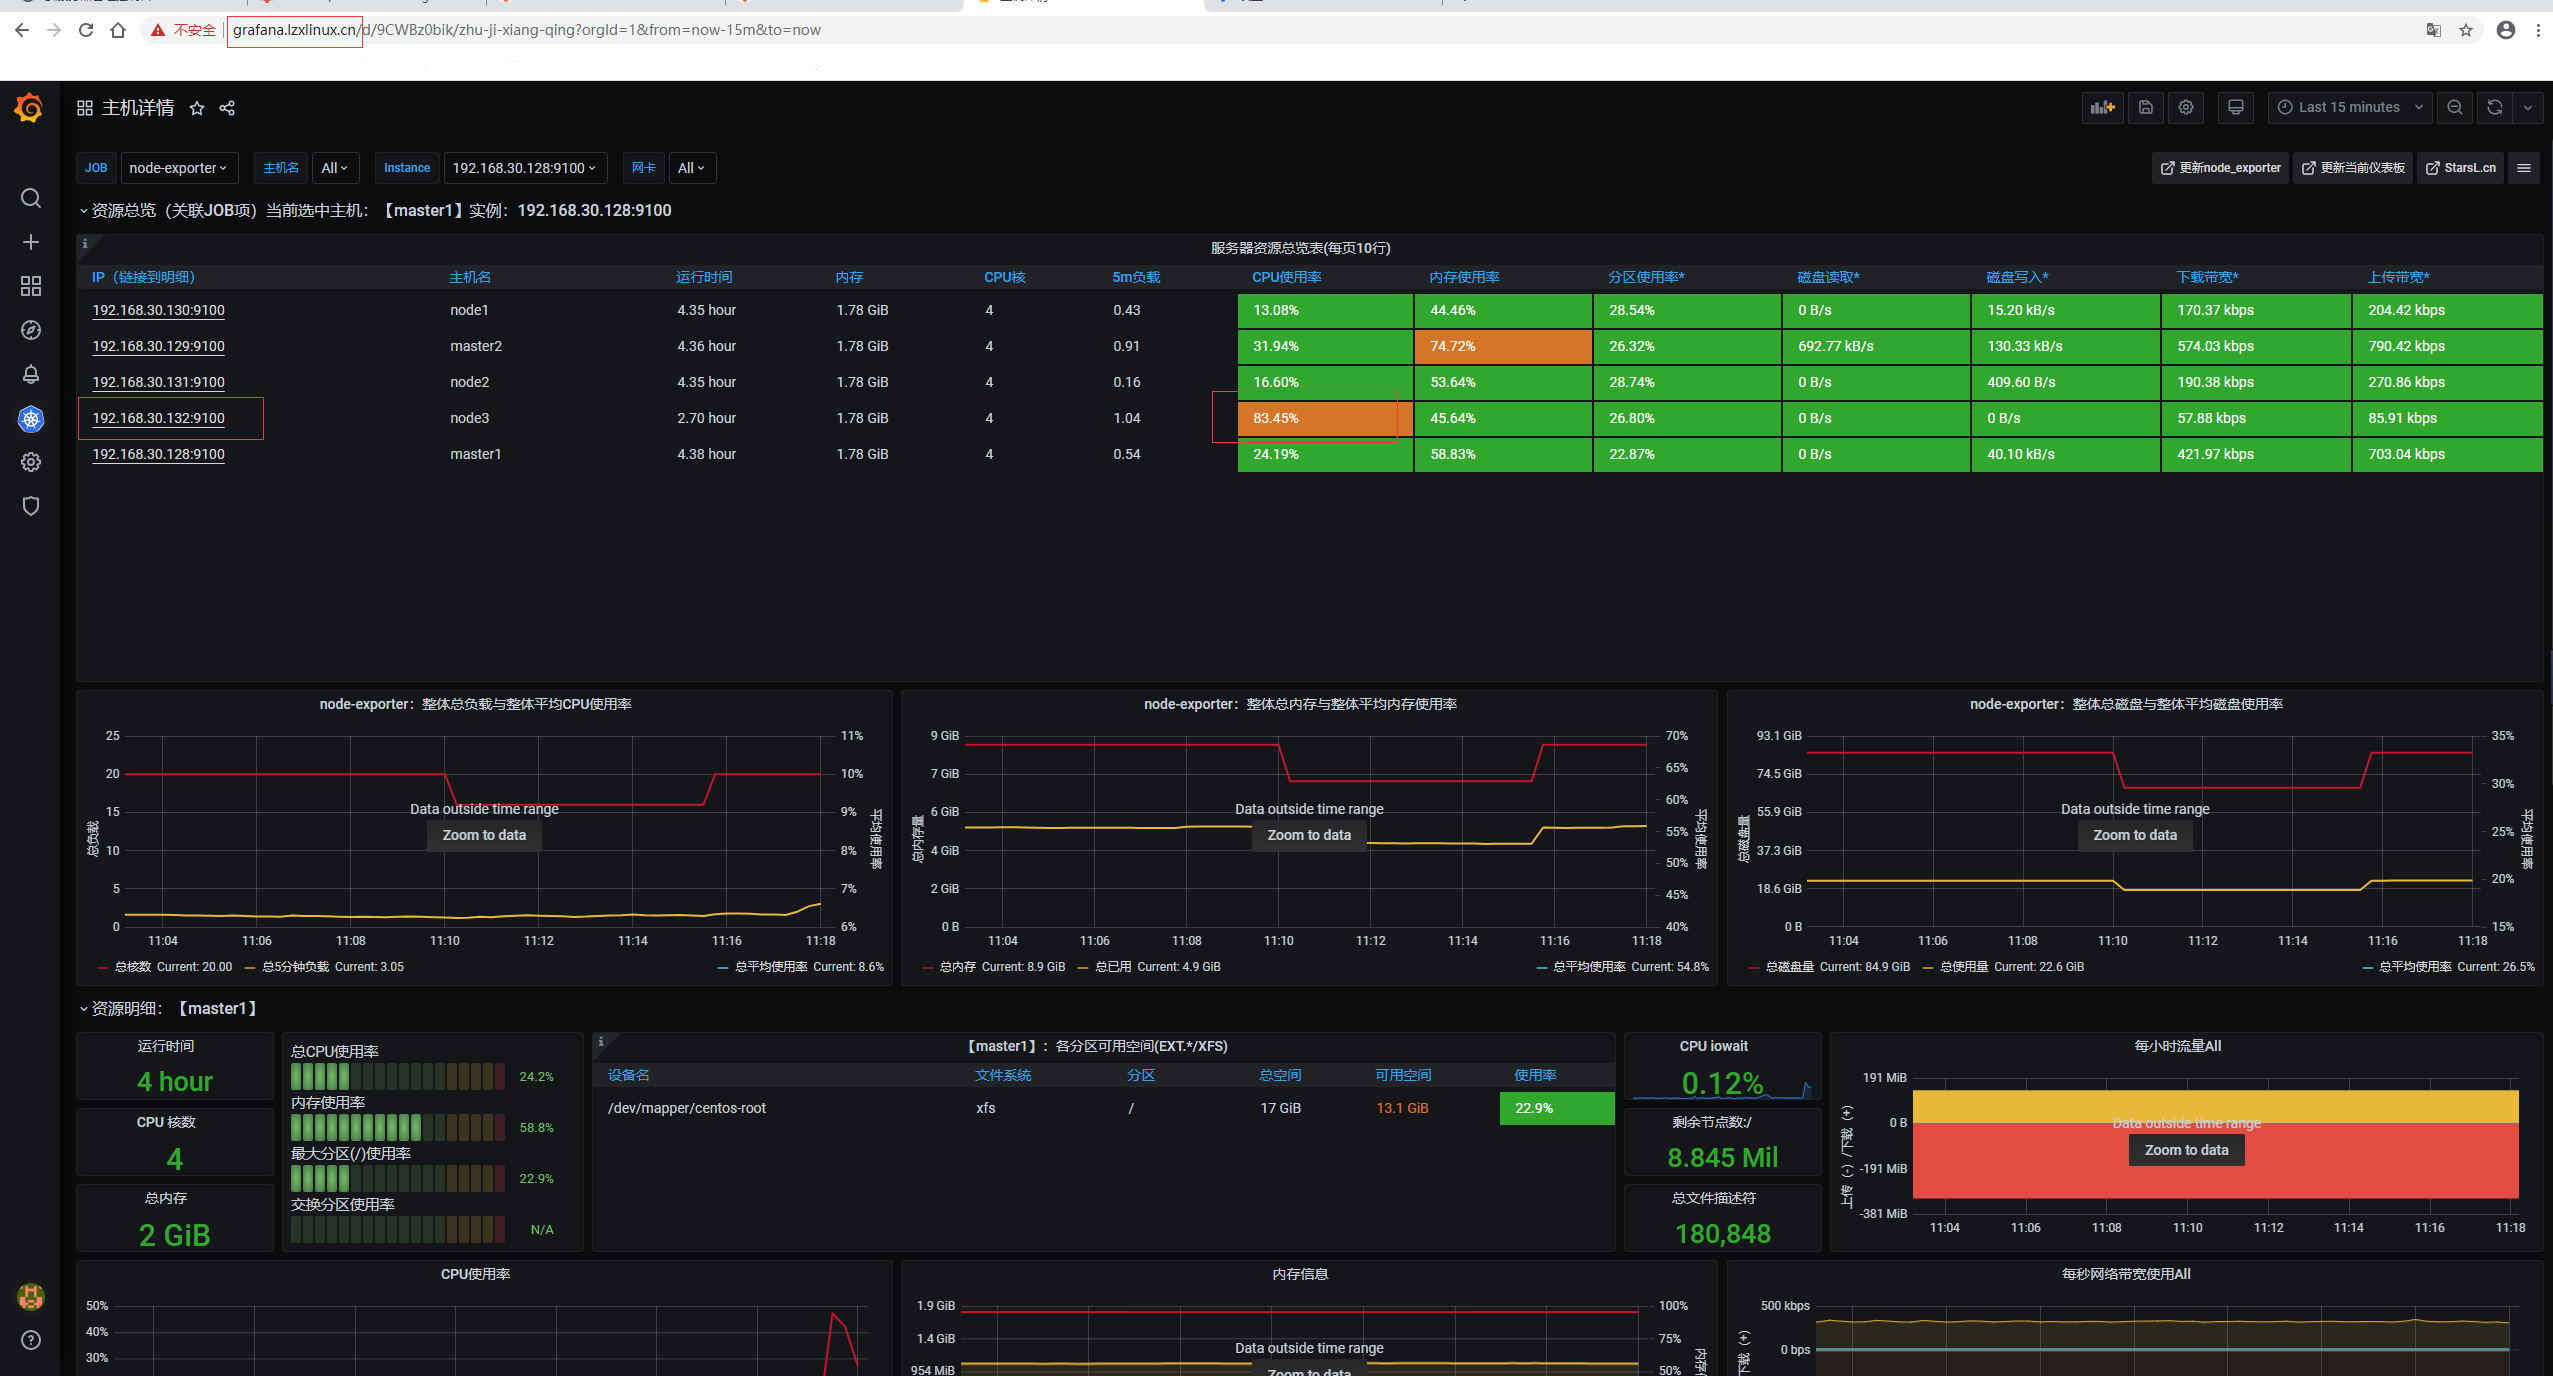Go back in the browser
Image resolution: width=2553 pixels, height=1376 pixels.
pos(22,30)
